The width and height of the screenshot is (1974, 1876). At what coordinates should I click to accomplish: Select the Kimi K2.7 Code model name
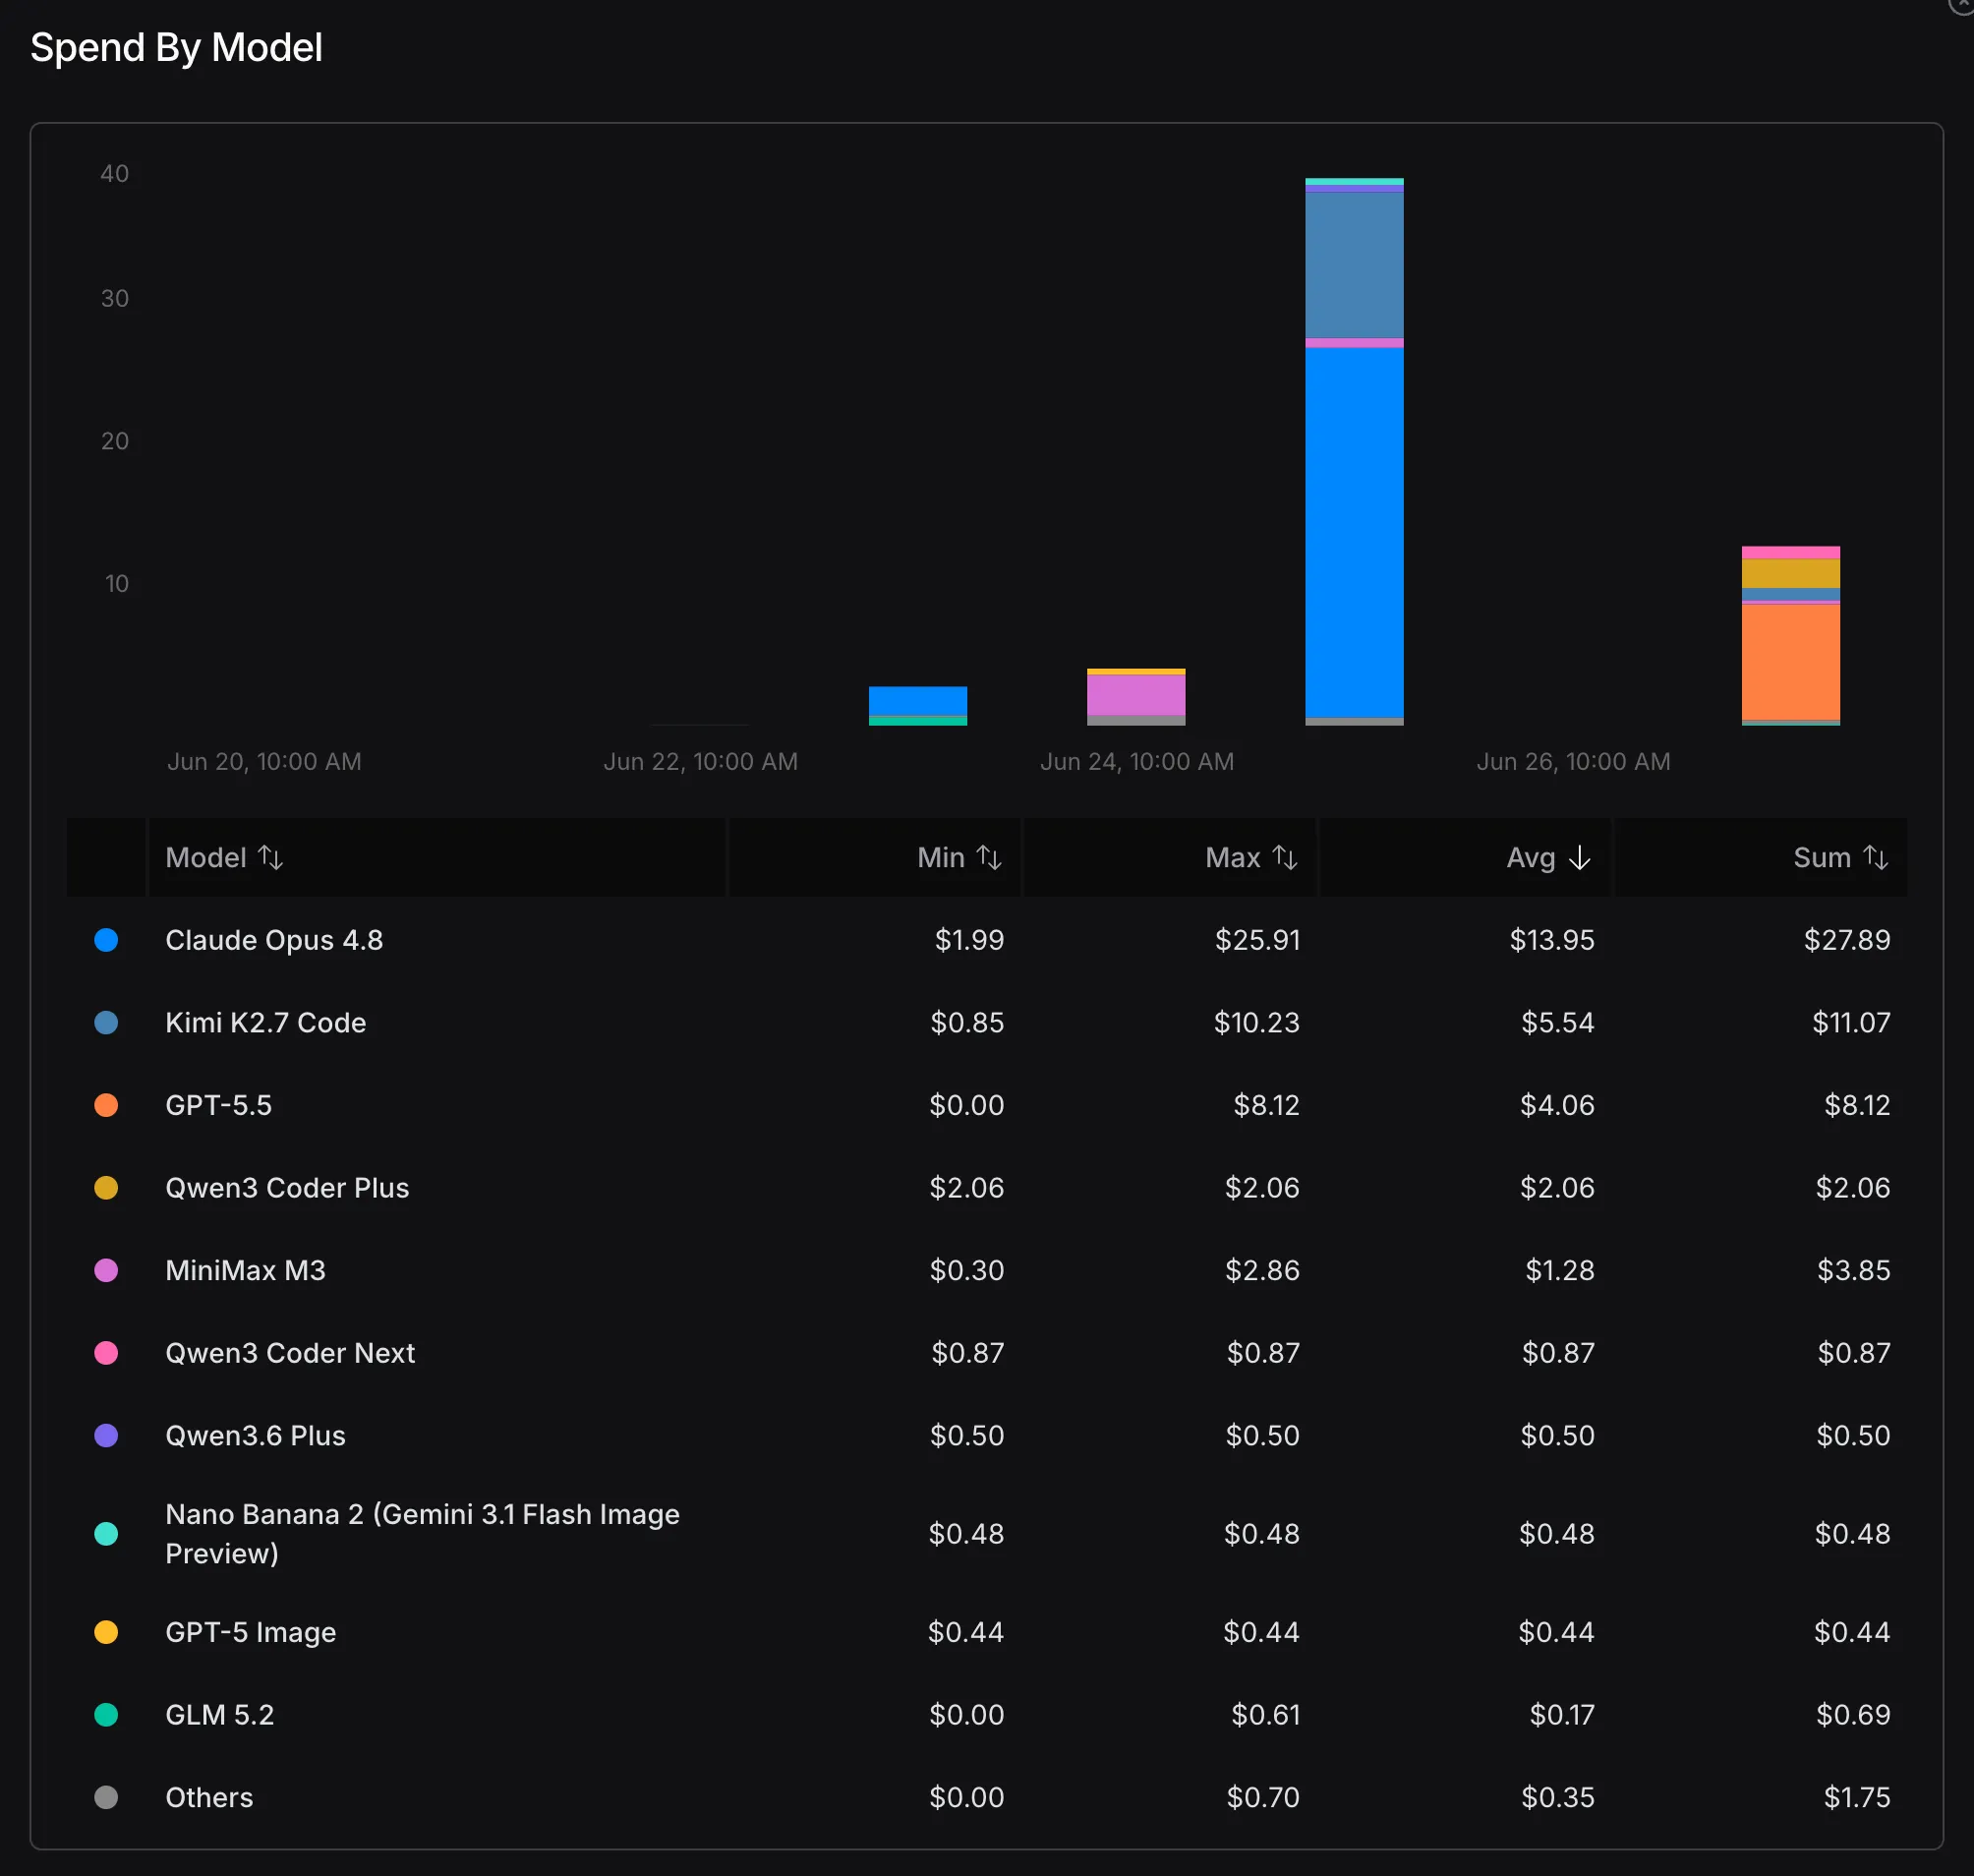[x=266, y=1023]
